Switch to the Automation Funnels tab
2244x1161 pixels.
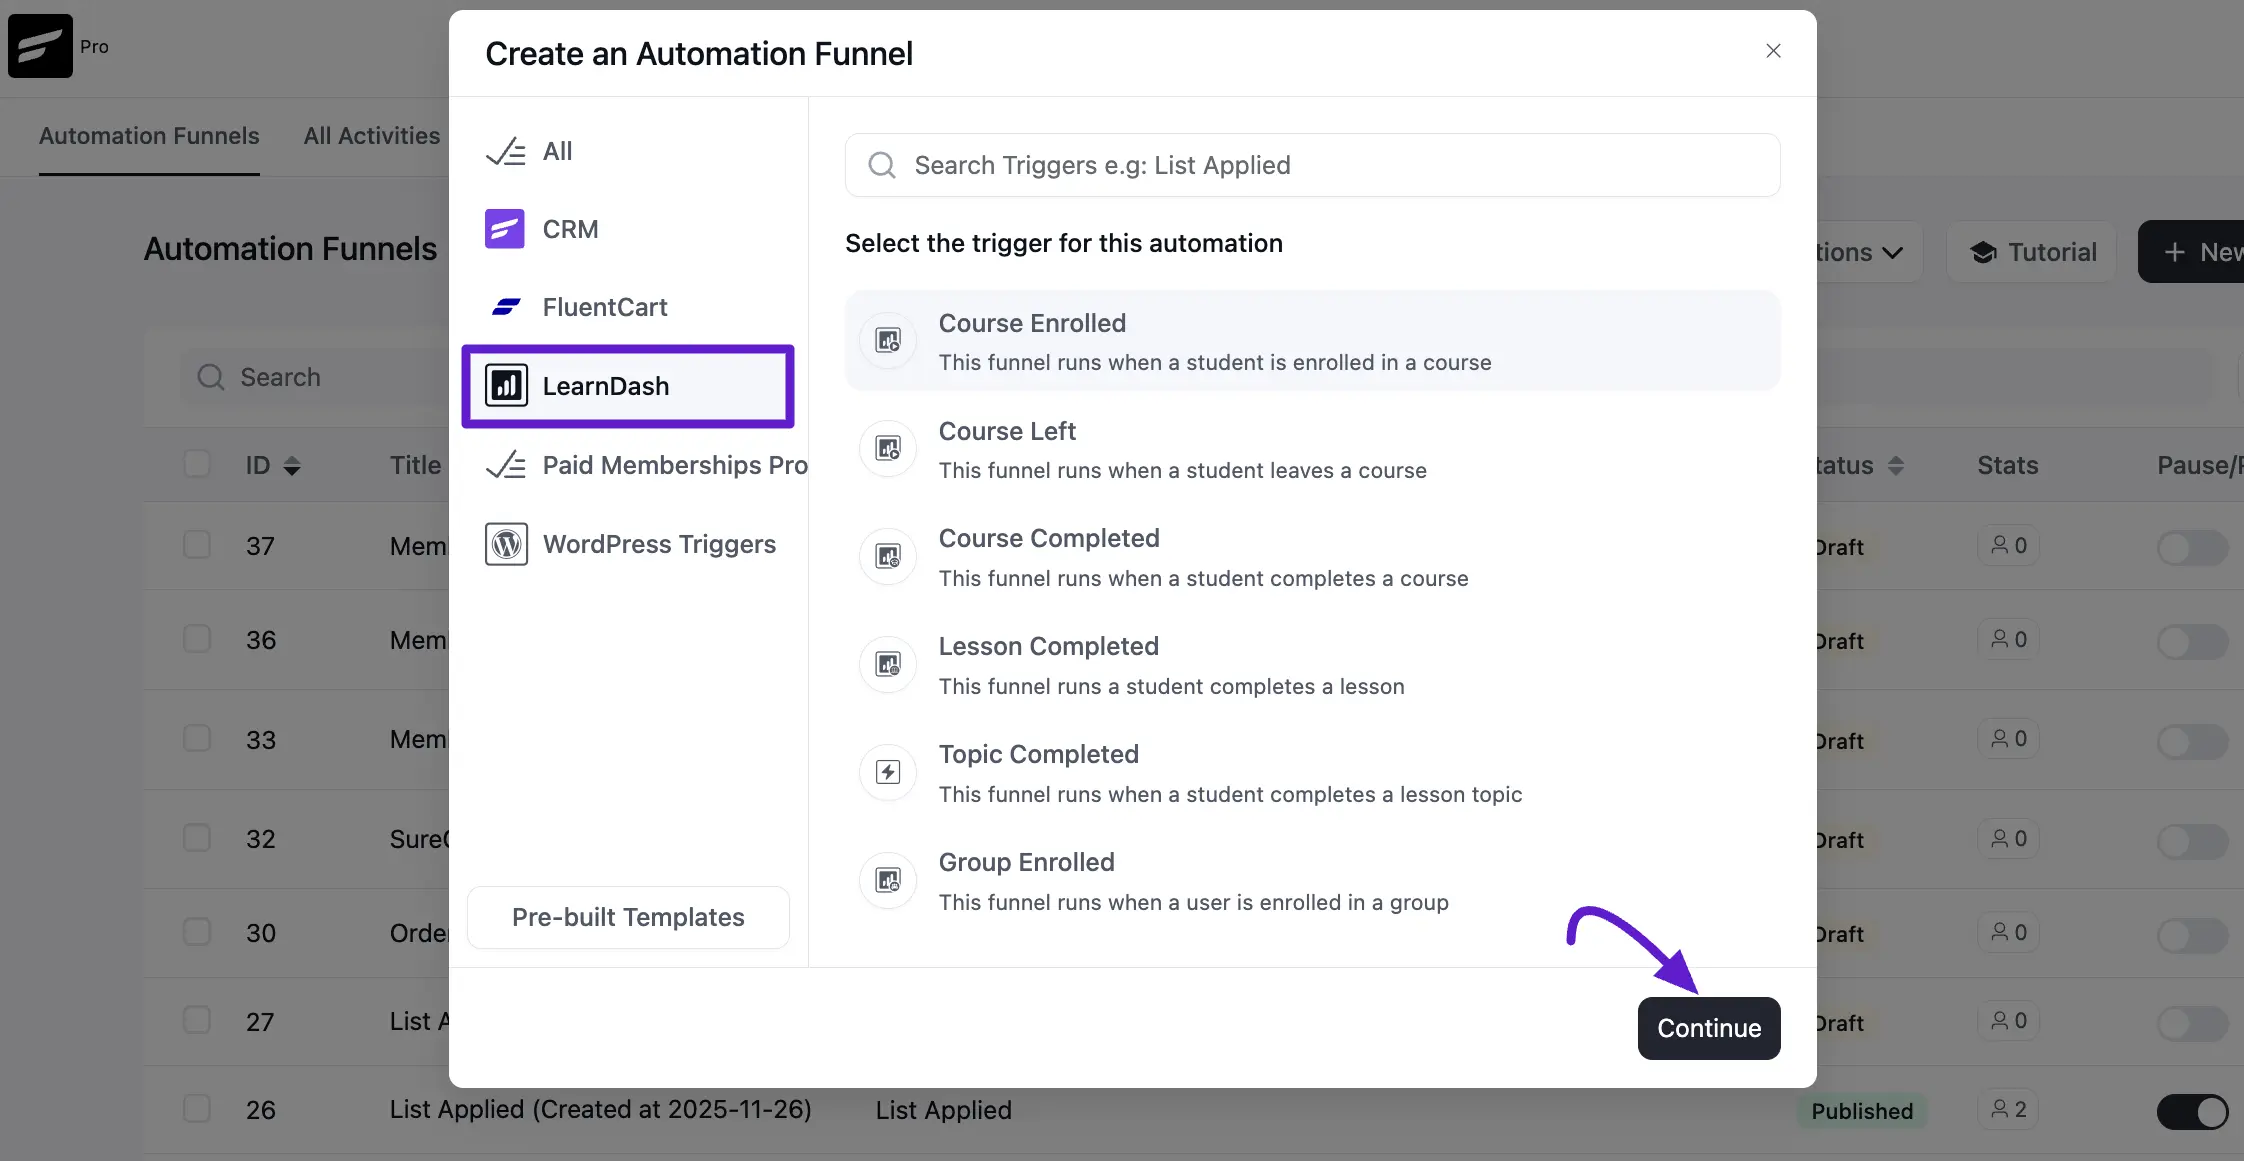(149, 136)
